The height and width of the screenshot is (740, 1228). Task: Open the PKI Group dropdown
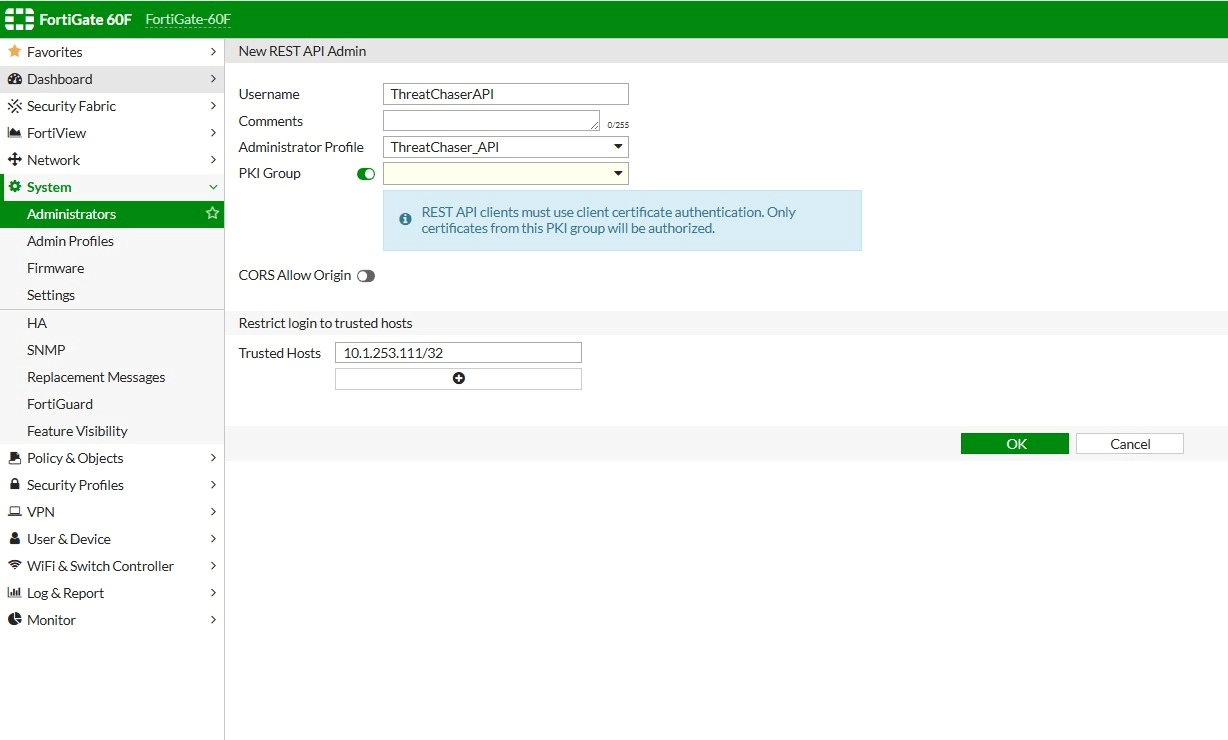505,174
